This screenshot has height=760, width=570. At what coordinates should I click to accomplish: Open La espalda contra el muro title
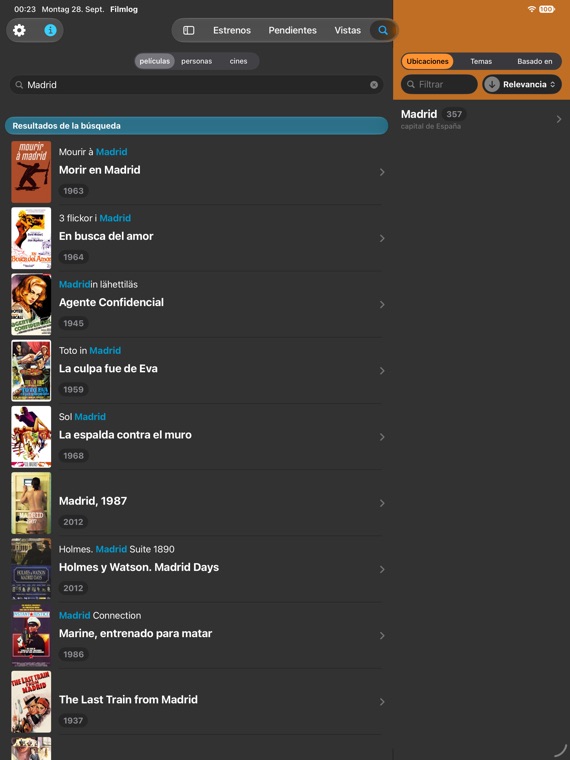point(125,435)
